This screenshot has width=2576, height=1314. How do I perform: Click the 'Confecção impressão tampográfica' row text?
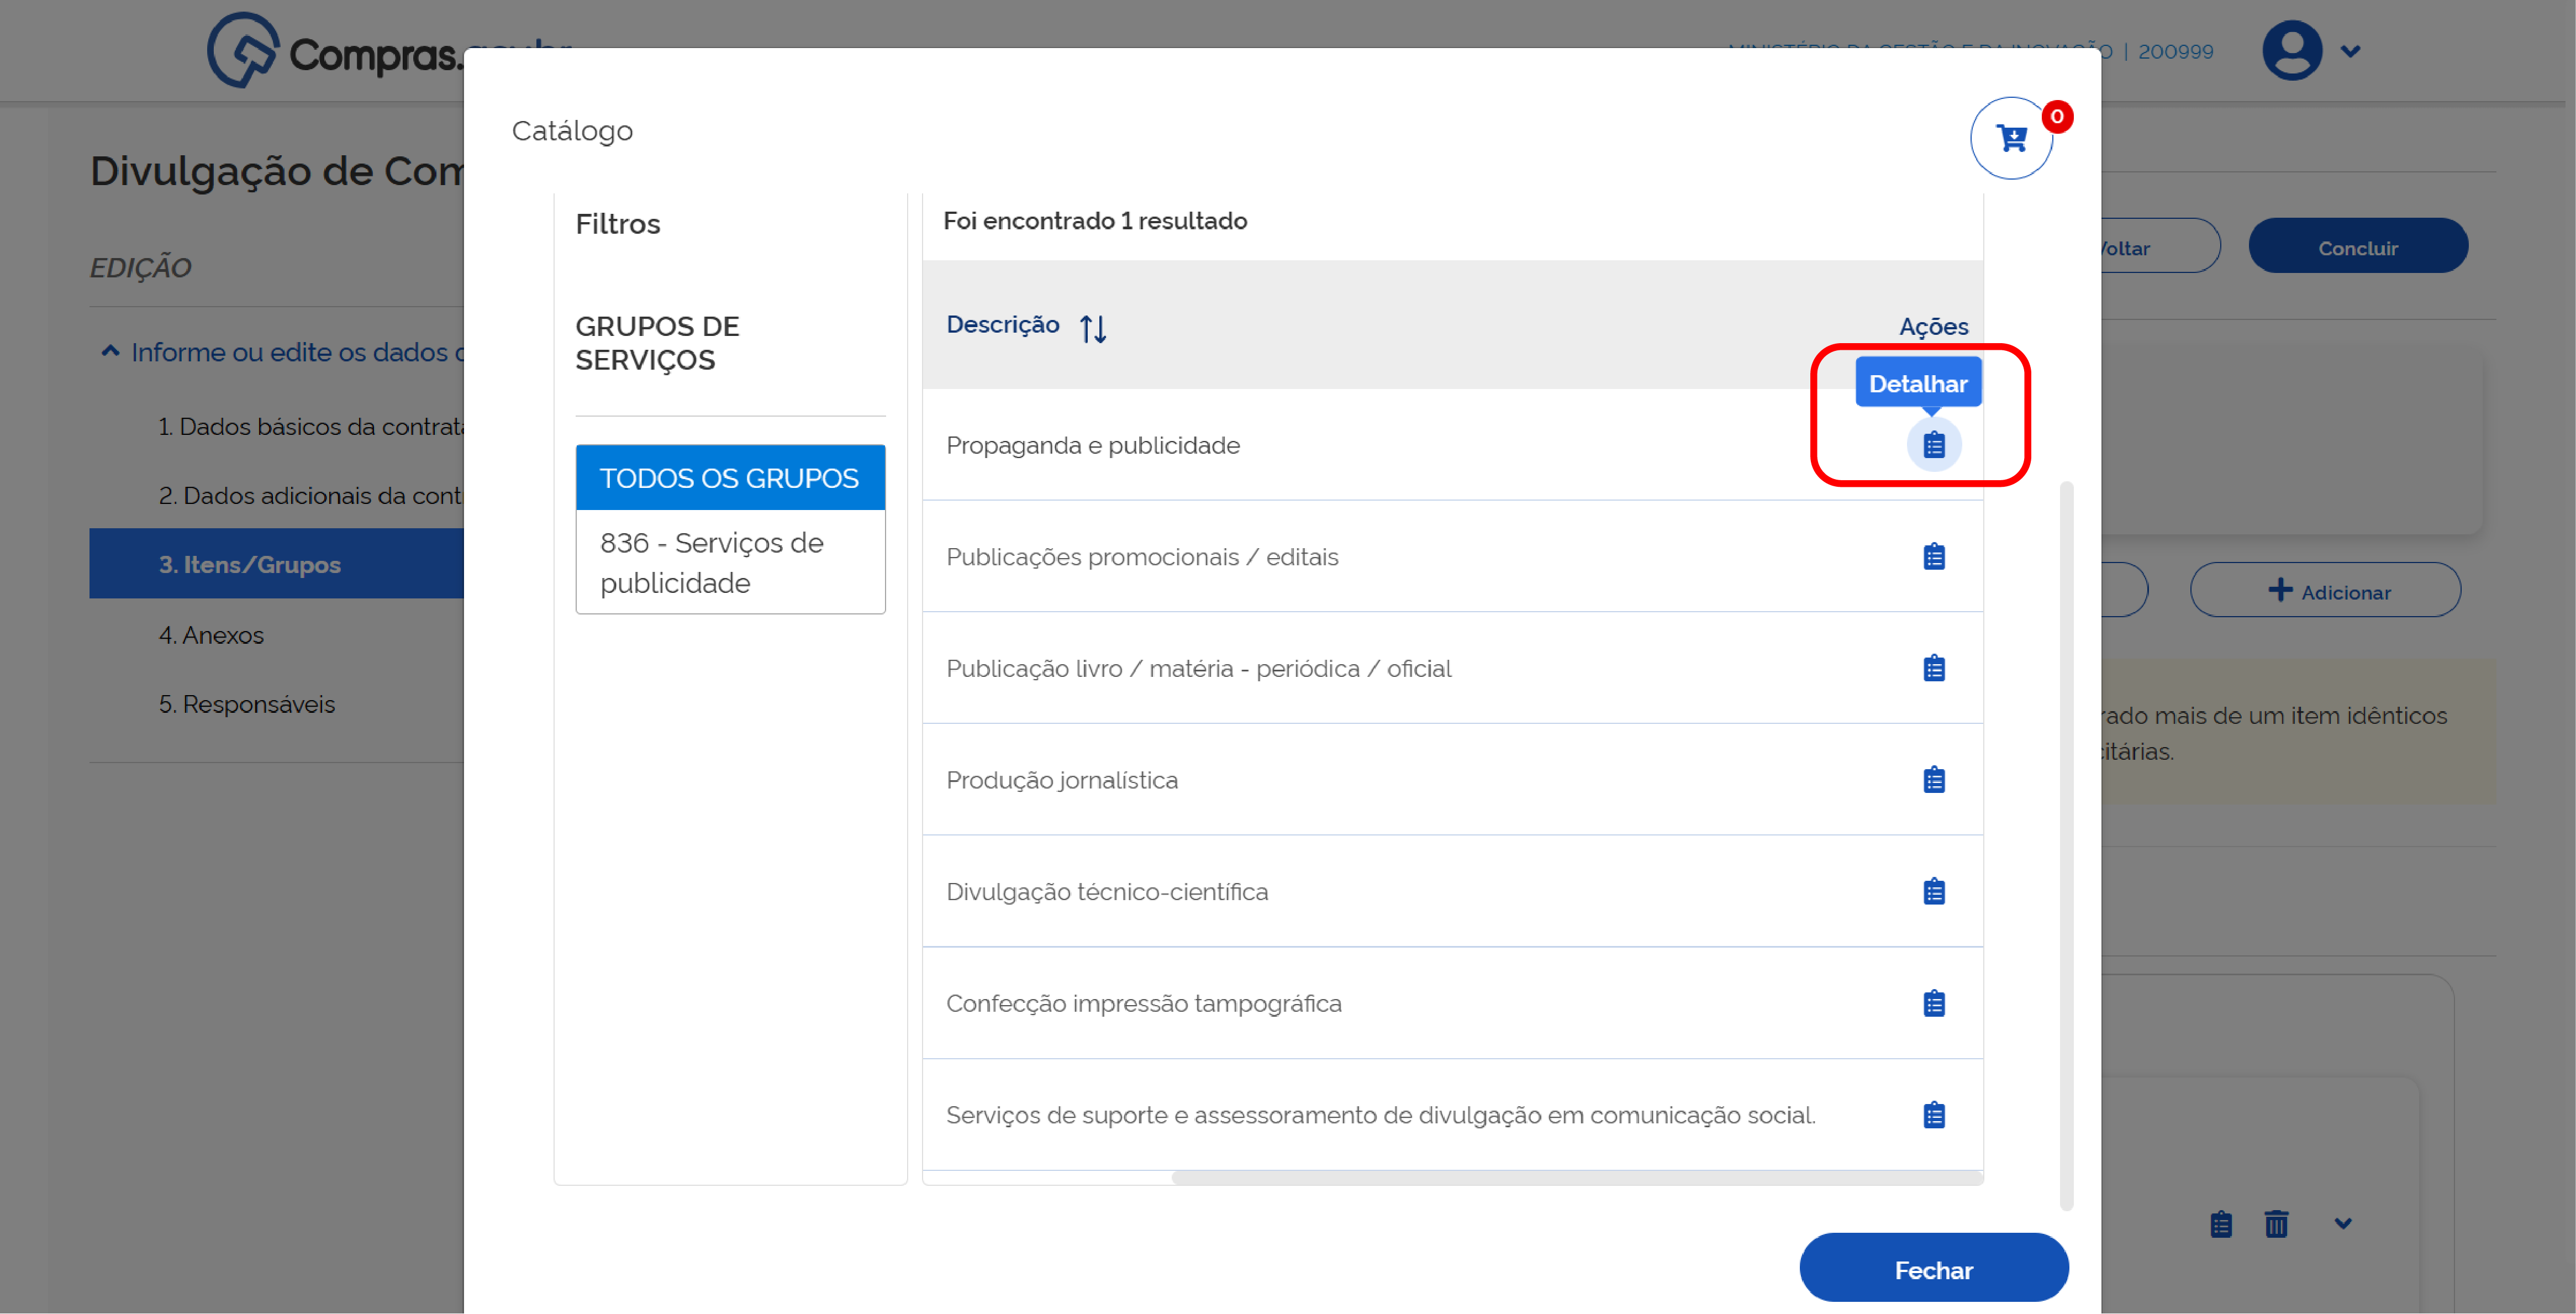(x=1144, y=1004)
